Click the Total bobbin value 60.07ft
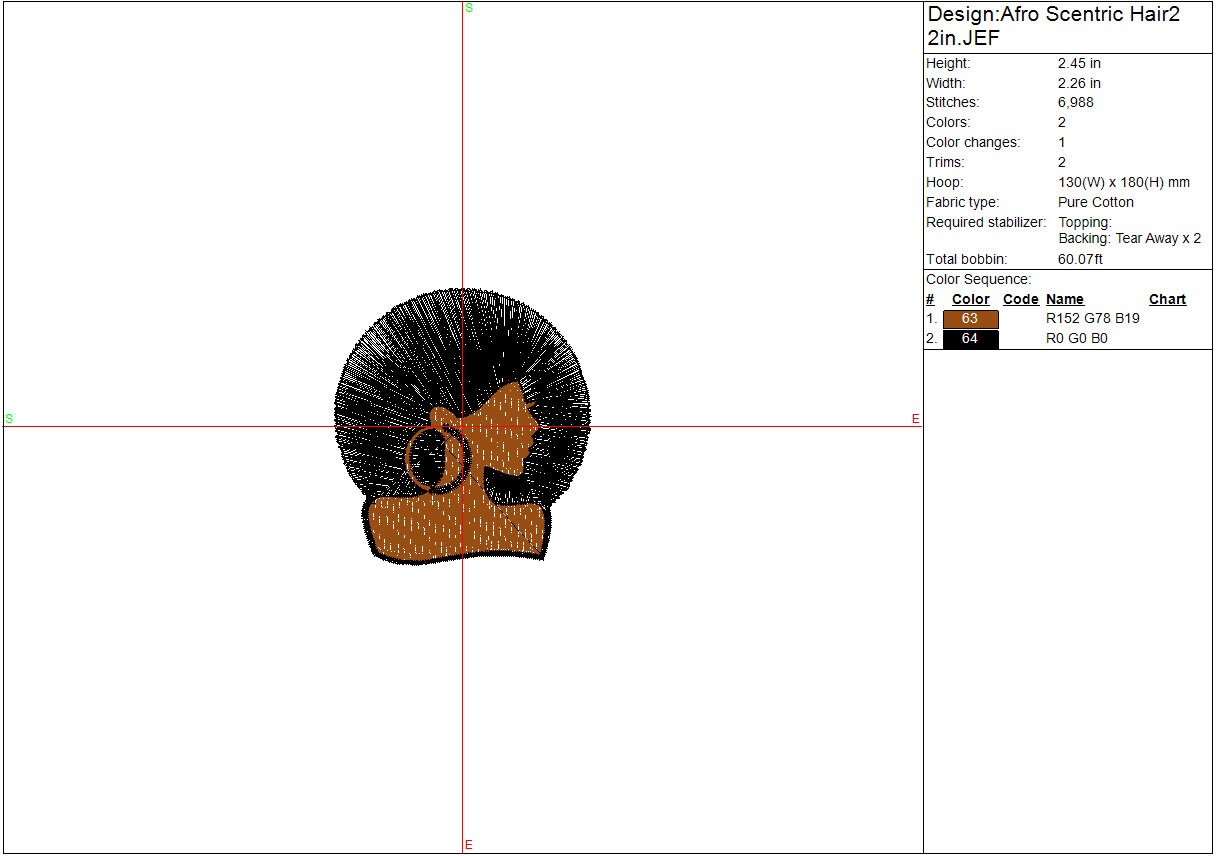 pyautogui.click(x=1080, y=259)
